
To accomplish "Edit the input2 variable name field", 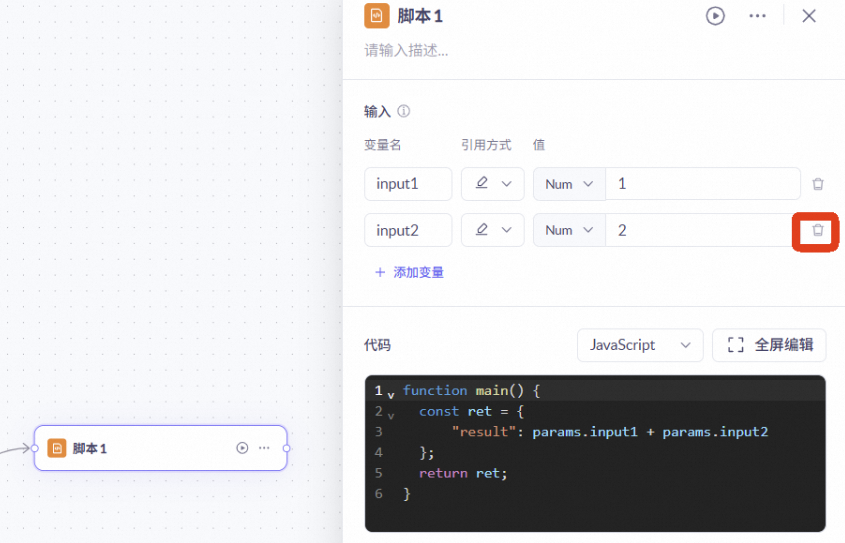I will pos(408,230).
